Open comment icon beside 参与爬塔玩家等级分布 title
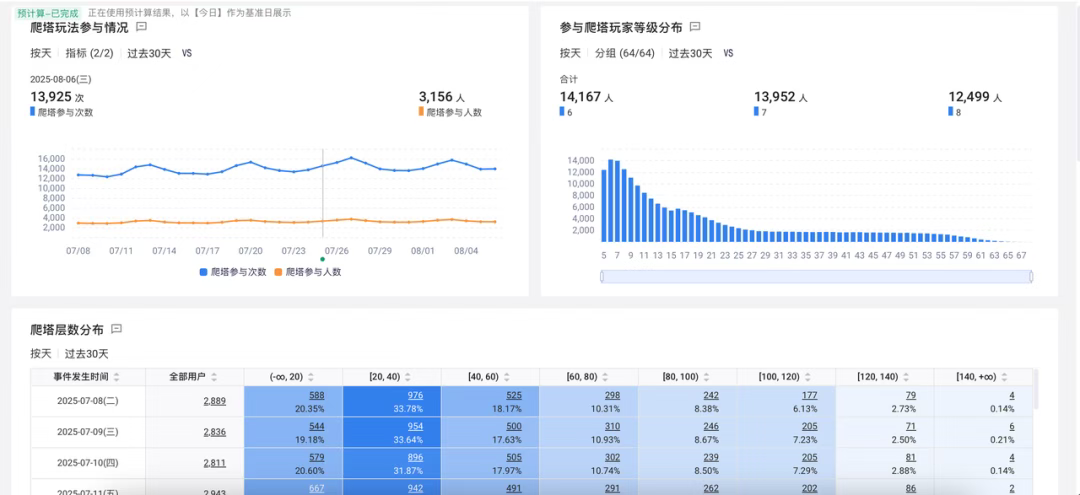 tap(695, 28)
